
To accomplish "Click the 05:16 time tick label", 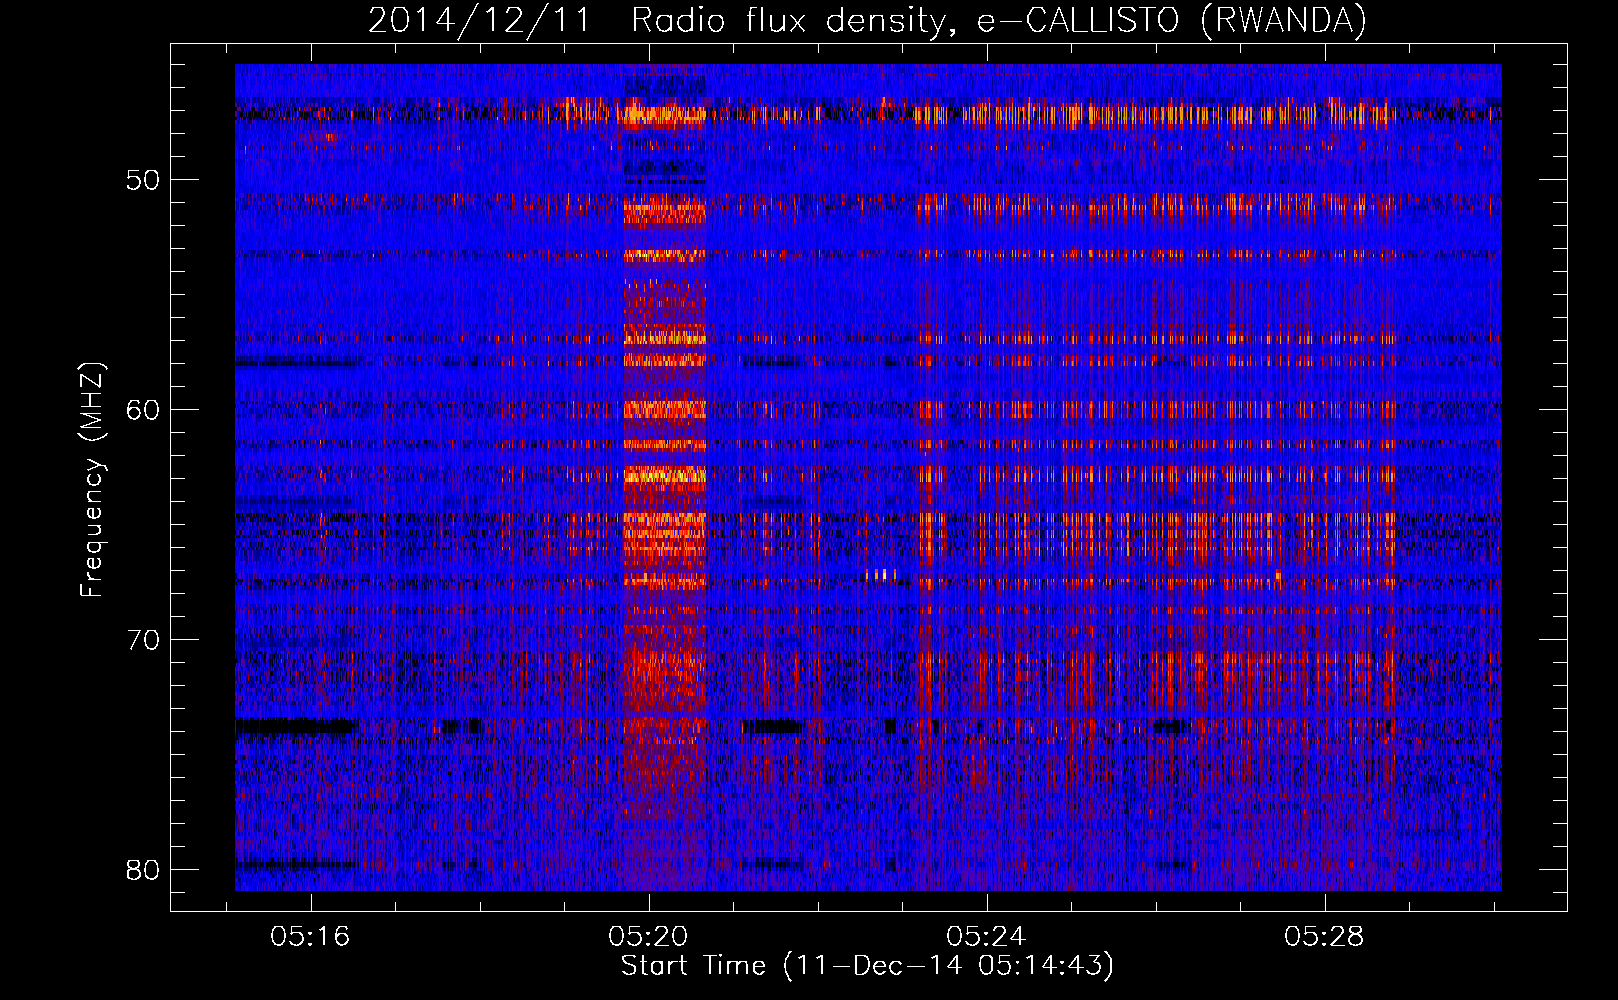I will click(310, 937).
